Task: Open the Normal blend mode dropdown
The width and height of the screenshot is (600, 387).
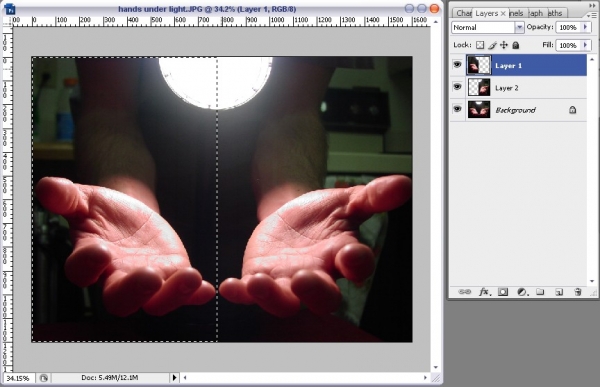Action: (x=519, y=27)
